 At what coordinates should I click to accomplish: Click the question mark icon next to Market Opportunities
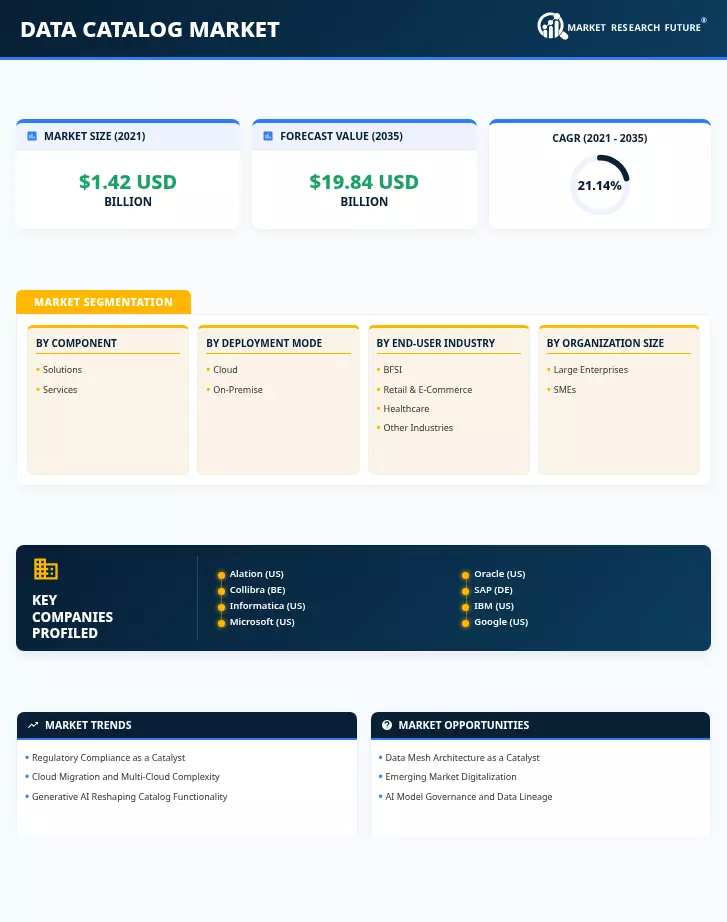click(386, 725)
